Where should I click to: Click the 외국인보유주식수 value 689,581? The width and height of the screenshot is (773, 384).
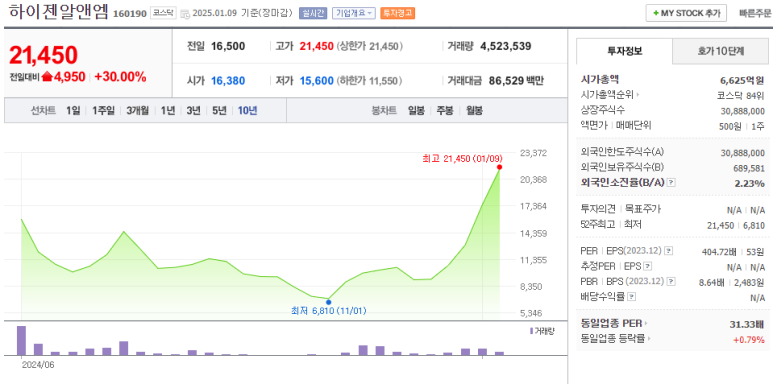click(748, 168)
